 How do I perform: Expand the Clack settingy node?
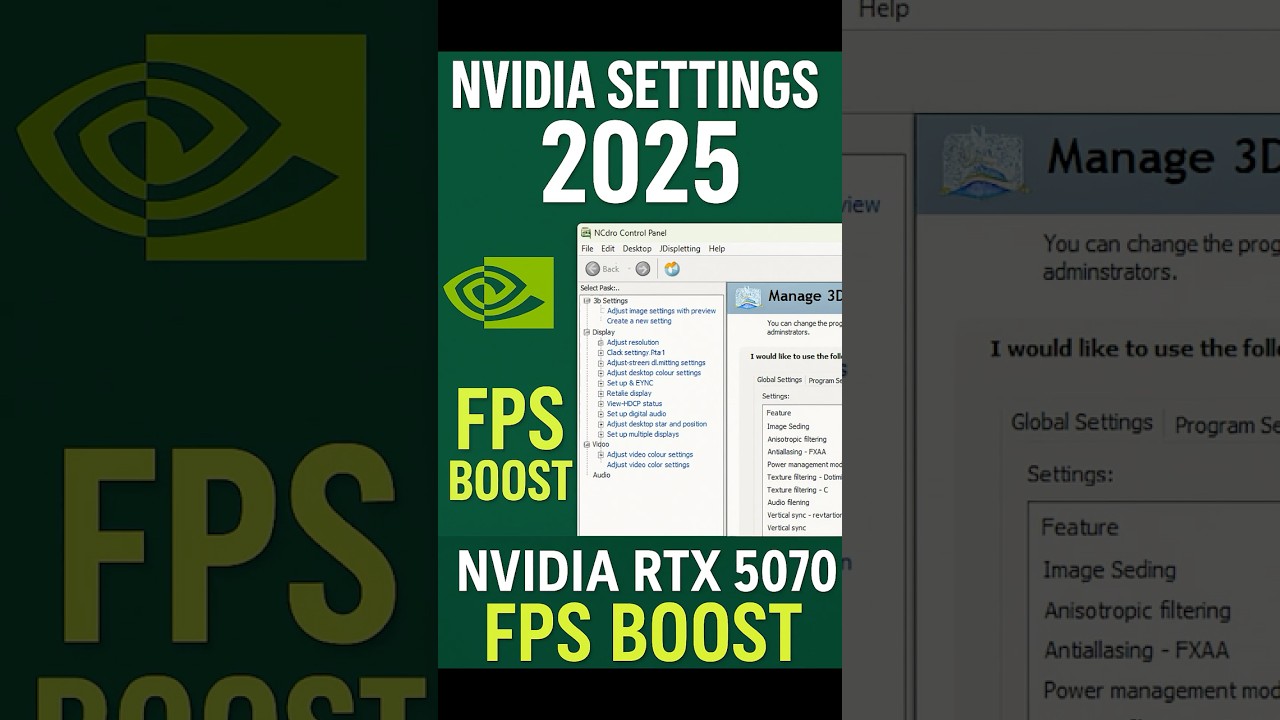[x=601, y=352]
